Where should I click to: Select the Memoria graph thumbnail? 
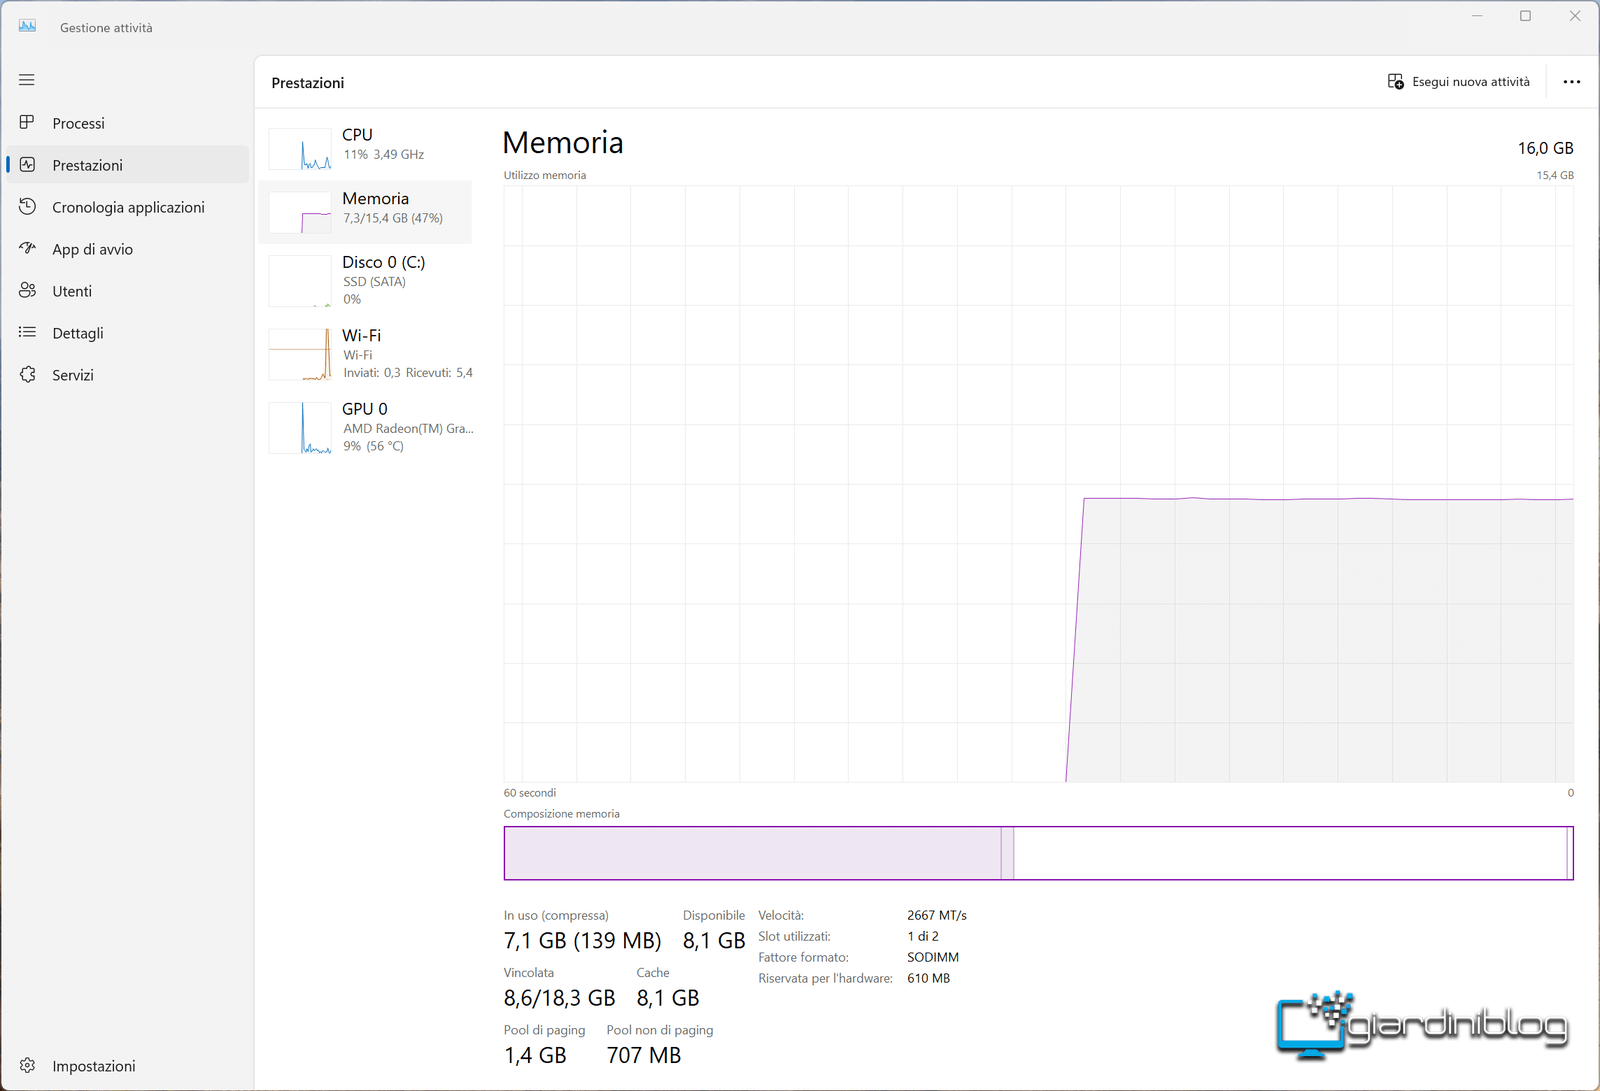coord(300,213)
